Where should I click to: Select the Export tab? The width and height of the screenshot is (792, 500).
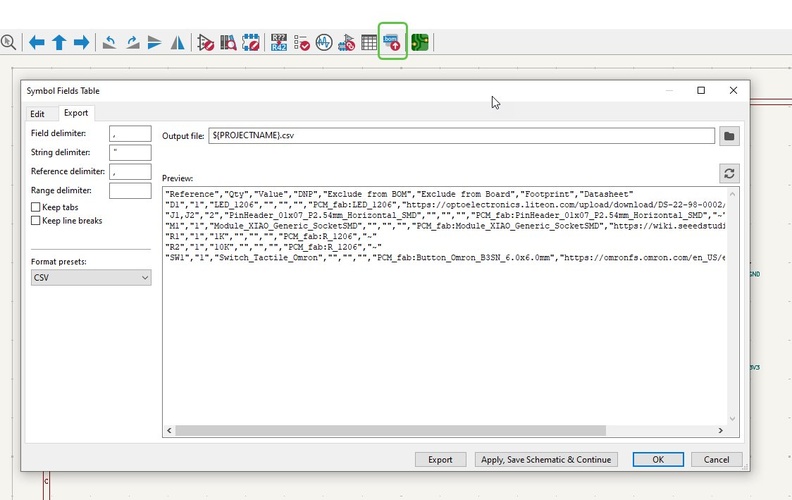click(76, 113)
